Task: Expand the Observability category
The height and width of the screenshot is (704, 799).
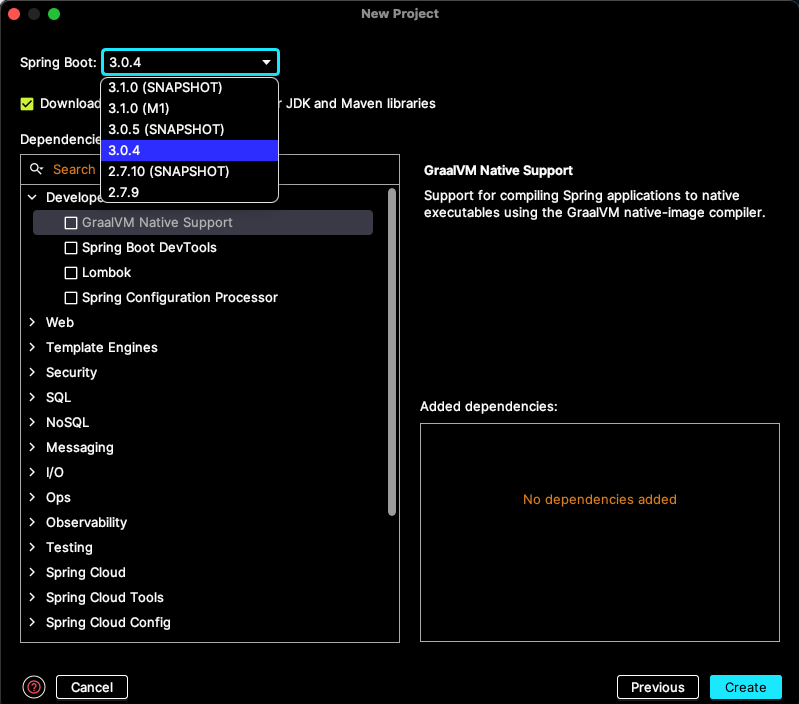Action: [x=32, y=522]
